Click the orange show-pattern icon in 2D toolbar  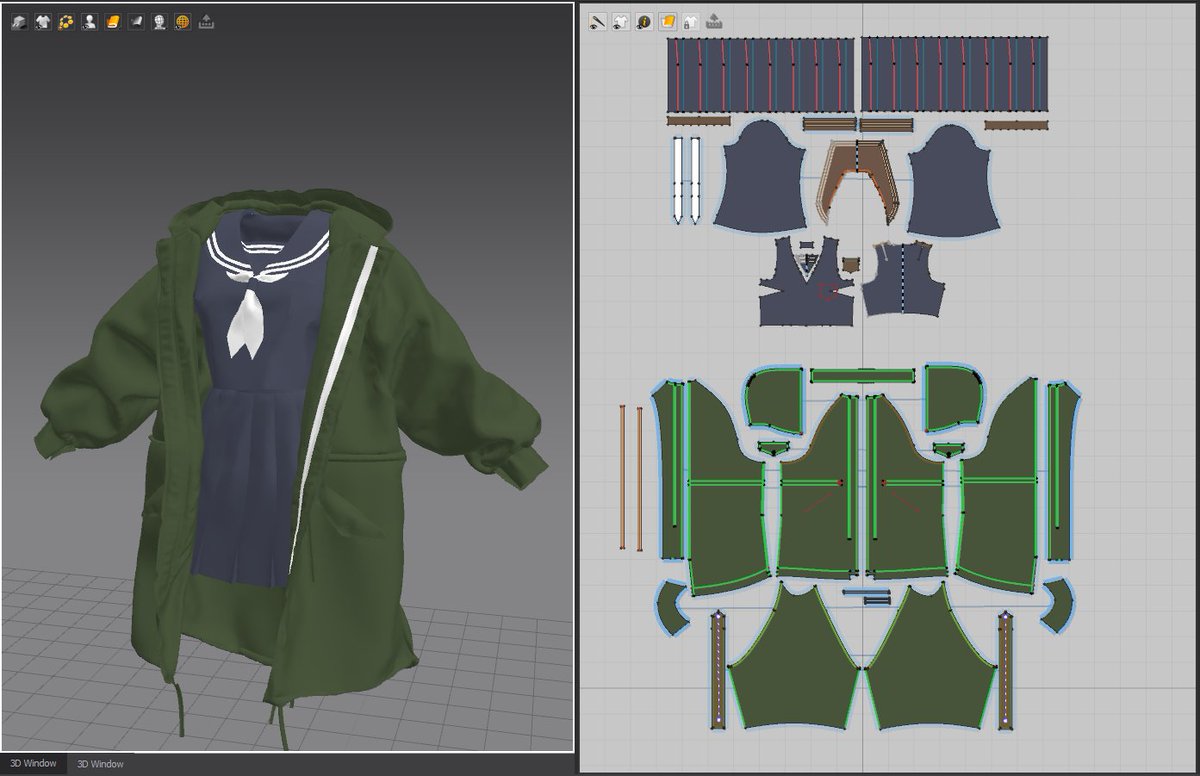point(668,21)
